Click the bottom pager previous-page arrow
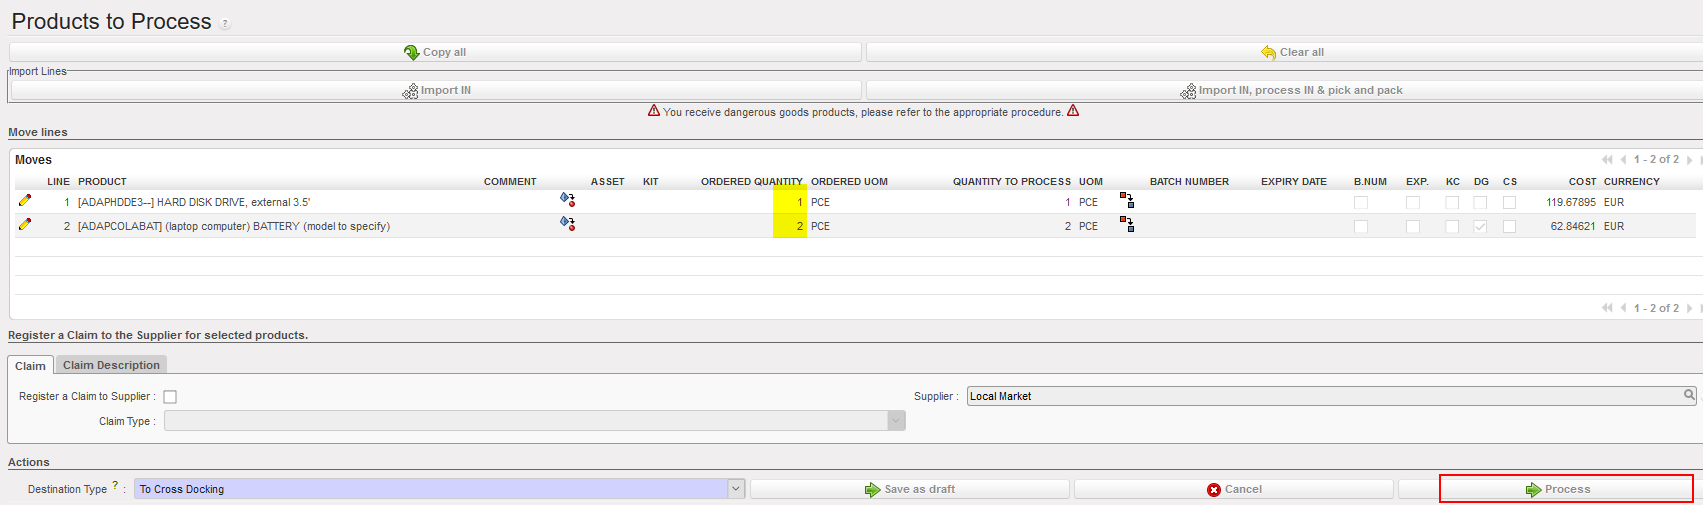This screenshot has width=1703, height=505. click(x=1623, y=308)
